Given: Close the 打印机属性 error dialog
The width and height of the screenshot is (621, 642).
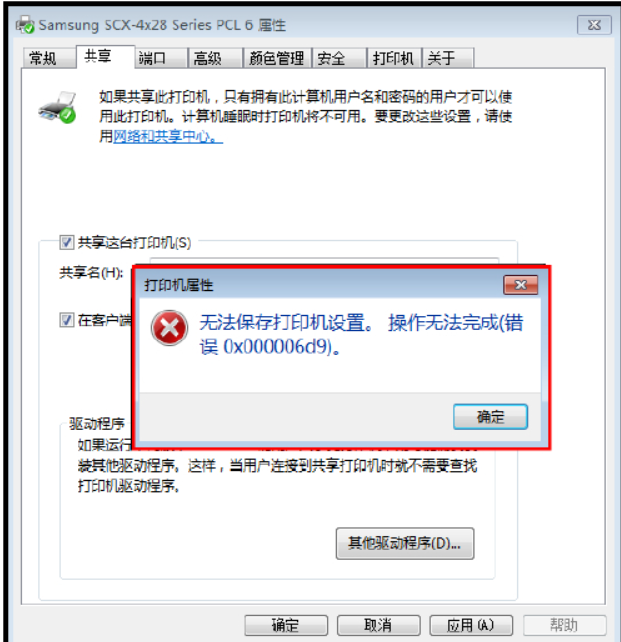Looking at the screenshot, I should (520, 285).
